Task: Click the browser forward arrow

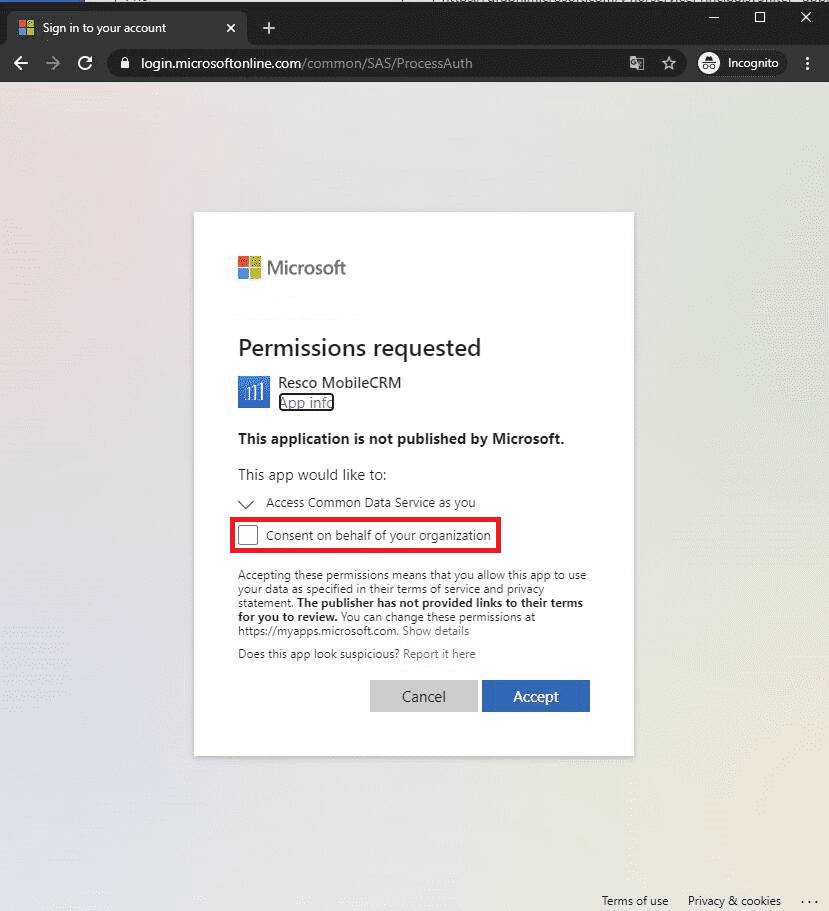Action: (x=53, y=63)
